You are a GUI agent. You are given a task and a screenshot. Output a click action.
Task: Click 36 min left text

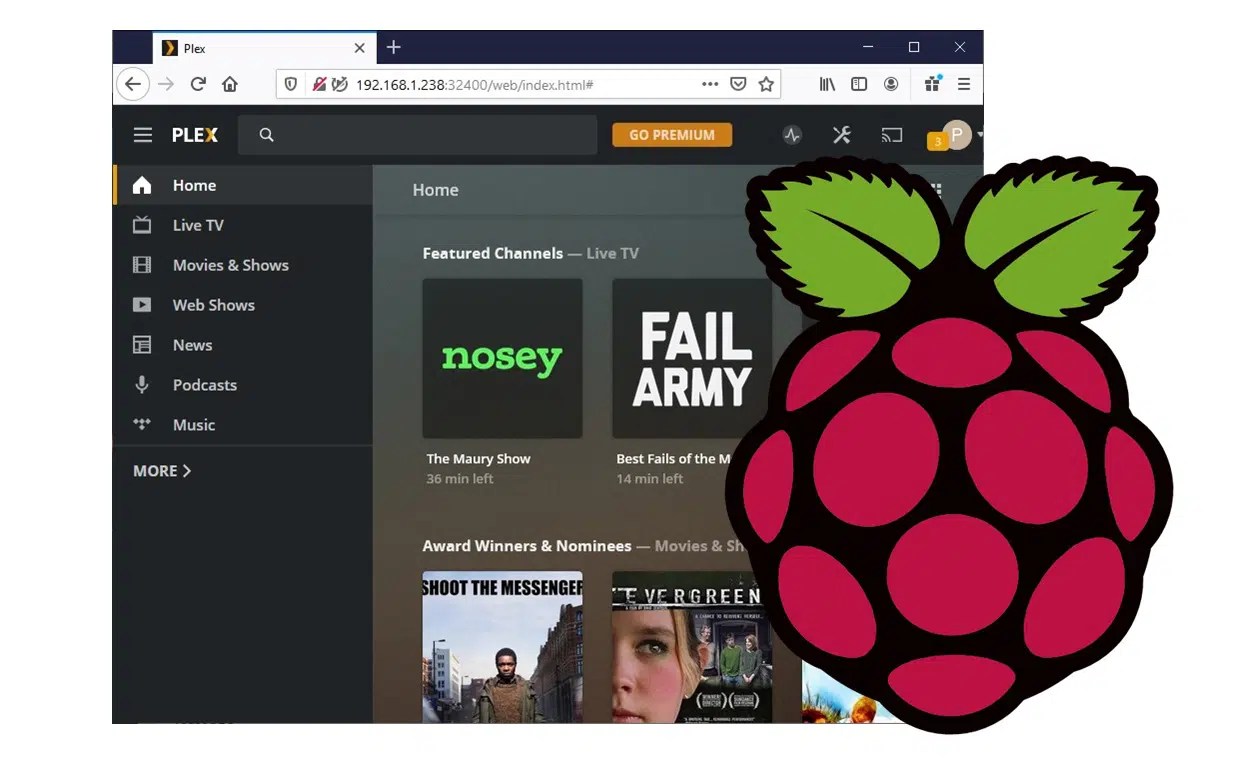[x=460, y=479]
